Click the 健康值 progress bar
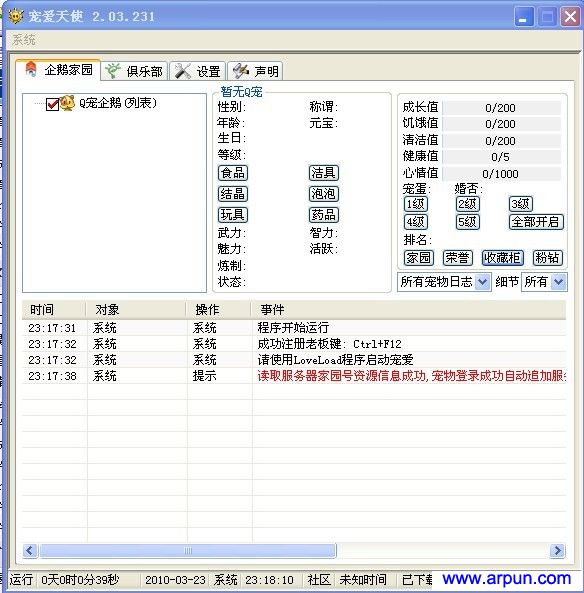 click(x=501, y=157)
